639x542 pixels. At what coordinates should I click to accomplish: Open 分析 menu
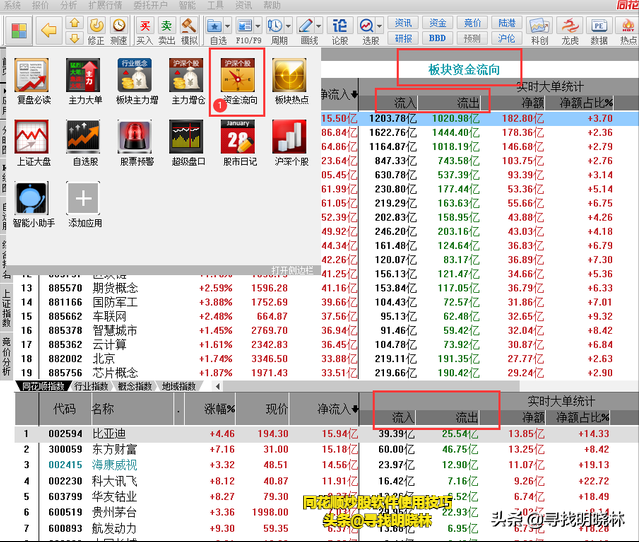coord(68,5)
